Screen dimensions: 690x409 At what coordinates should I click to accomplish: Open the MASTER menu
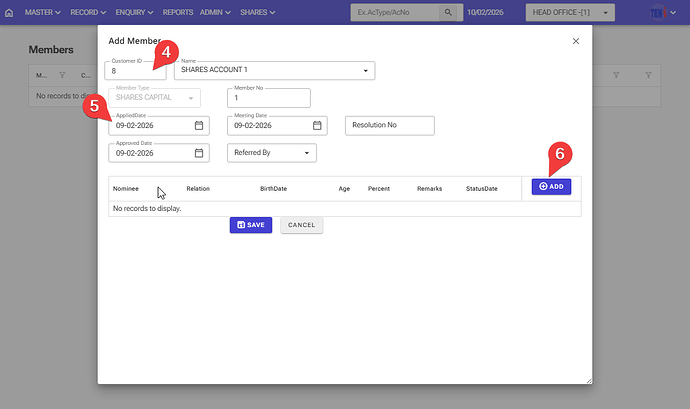click(43, 12)
